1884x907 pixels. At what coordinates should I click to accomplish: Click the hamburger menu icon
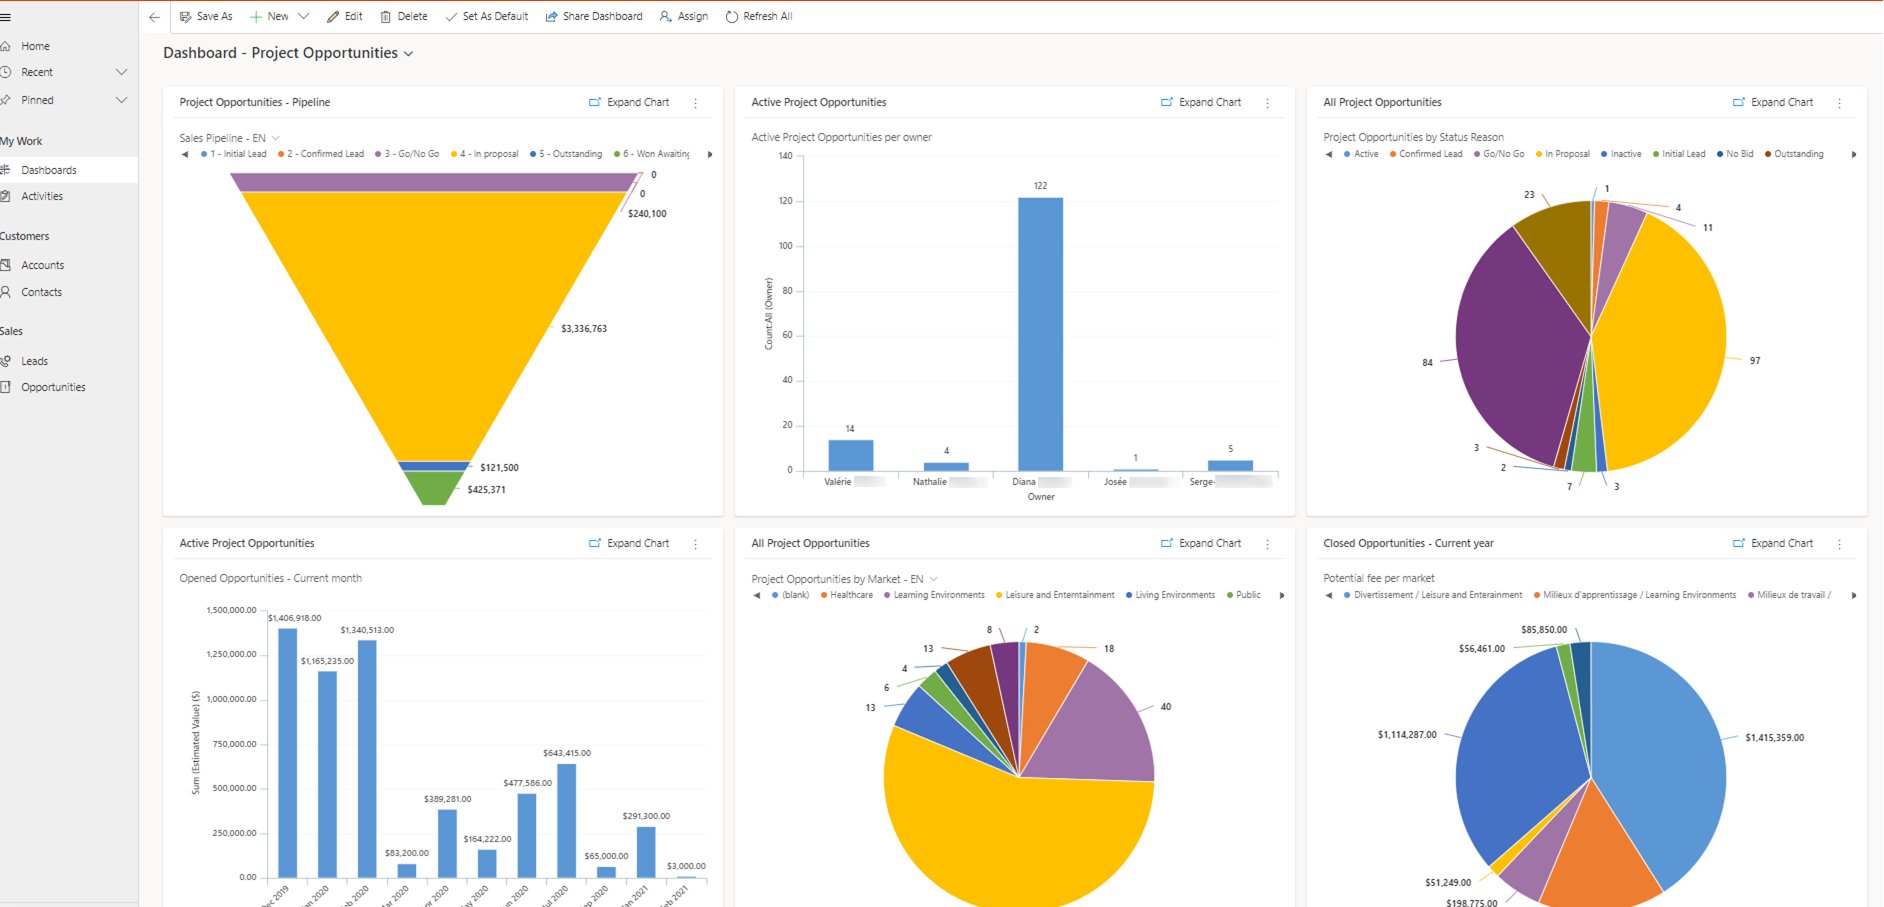tap(7, 16)
